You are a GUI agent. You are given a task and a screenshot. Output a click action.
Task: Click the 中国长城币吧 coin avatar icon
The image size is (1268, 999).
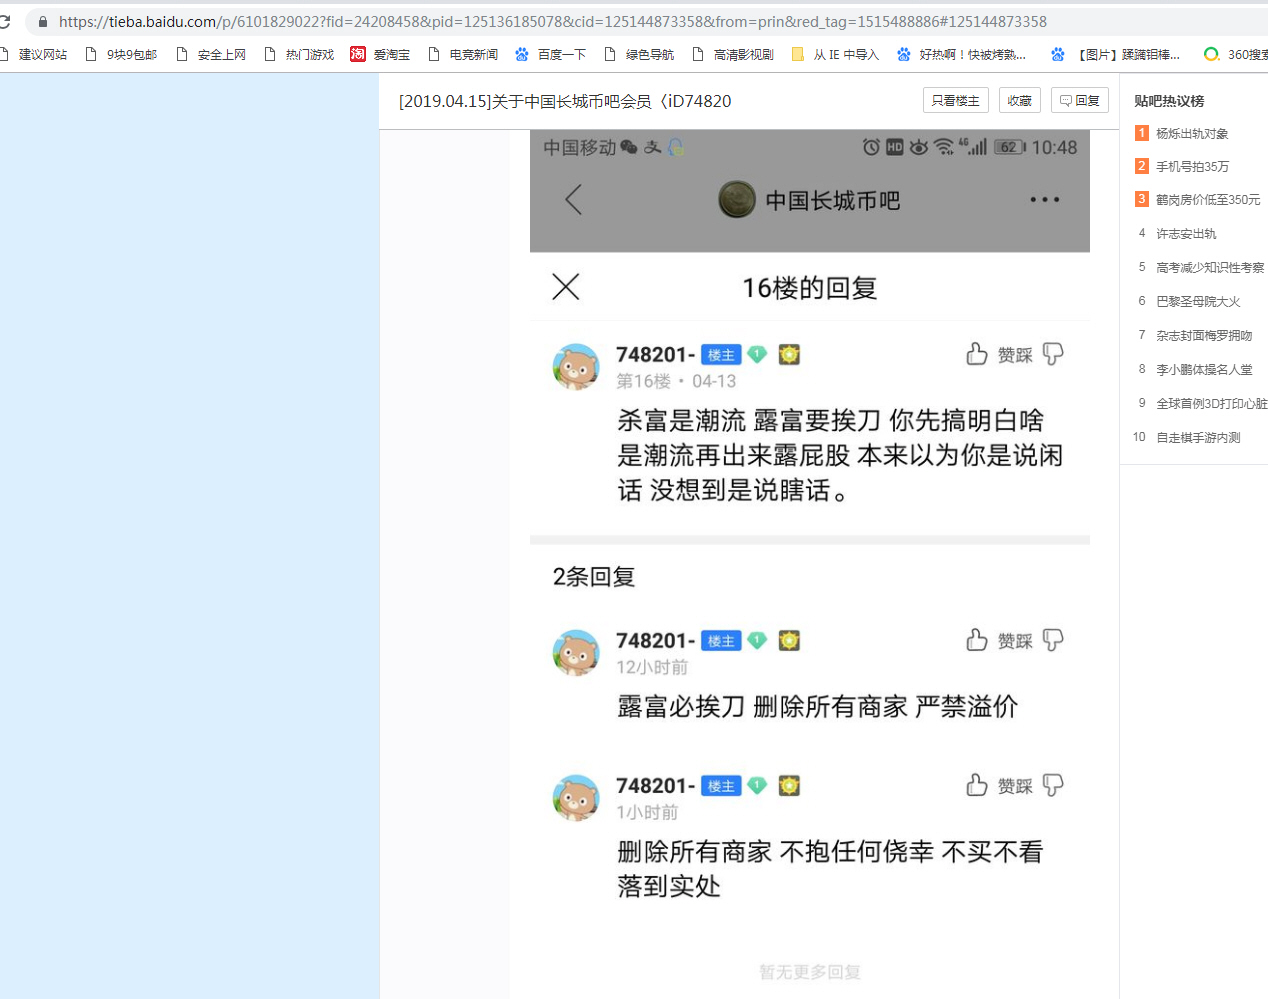(x=737, y=200)
